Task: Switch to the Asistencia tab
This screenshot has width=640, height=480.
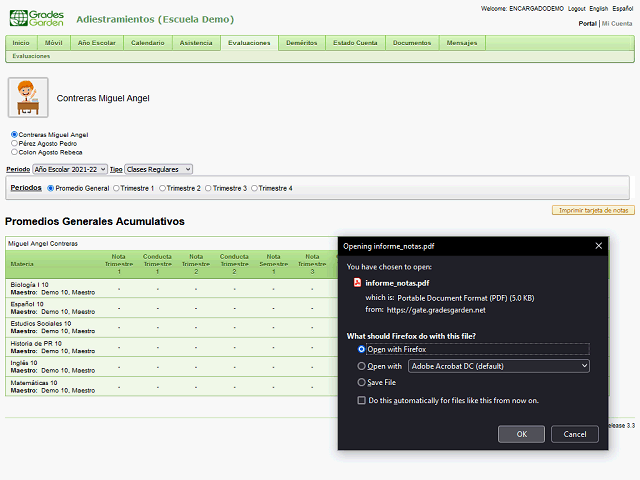Action: coord(196,43)
